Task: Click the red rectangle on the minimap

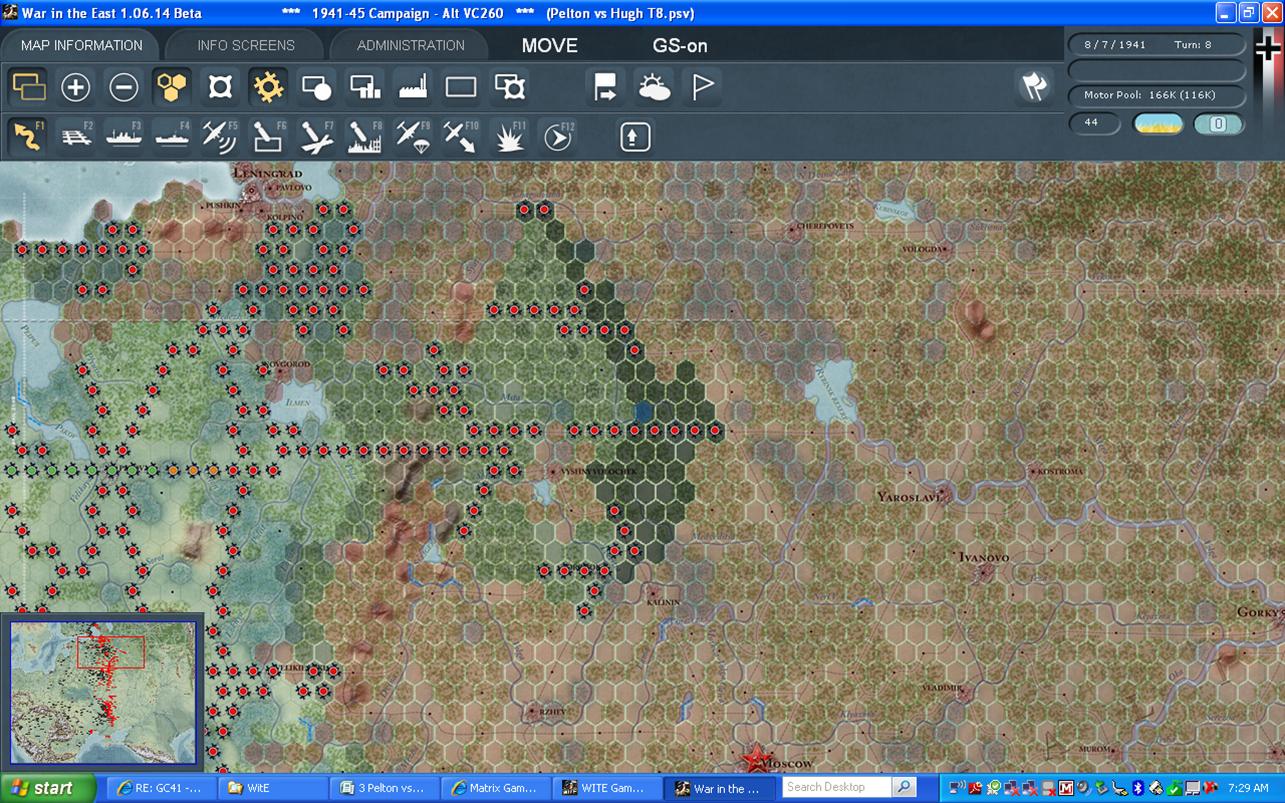Action: click(x=111, y=652)
